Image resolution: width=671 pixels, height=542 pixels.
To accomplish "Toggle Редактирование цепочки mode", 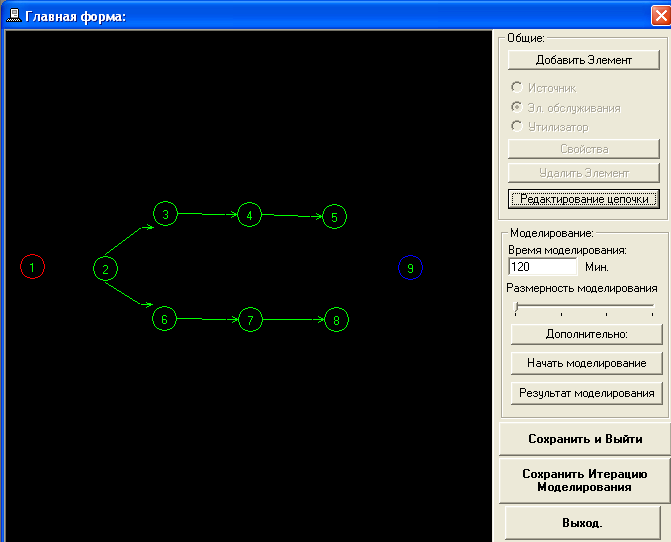I will coord(584,199).
